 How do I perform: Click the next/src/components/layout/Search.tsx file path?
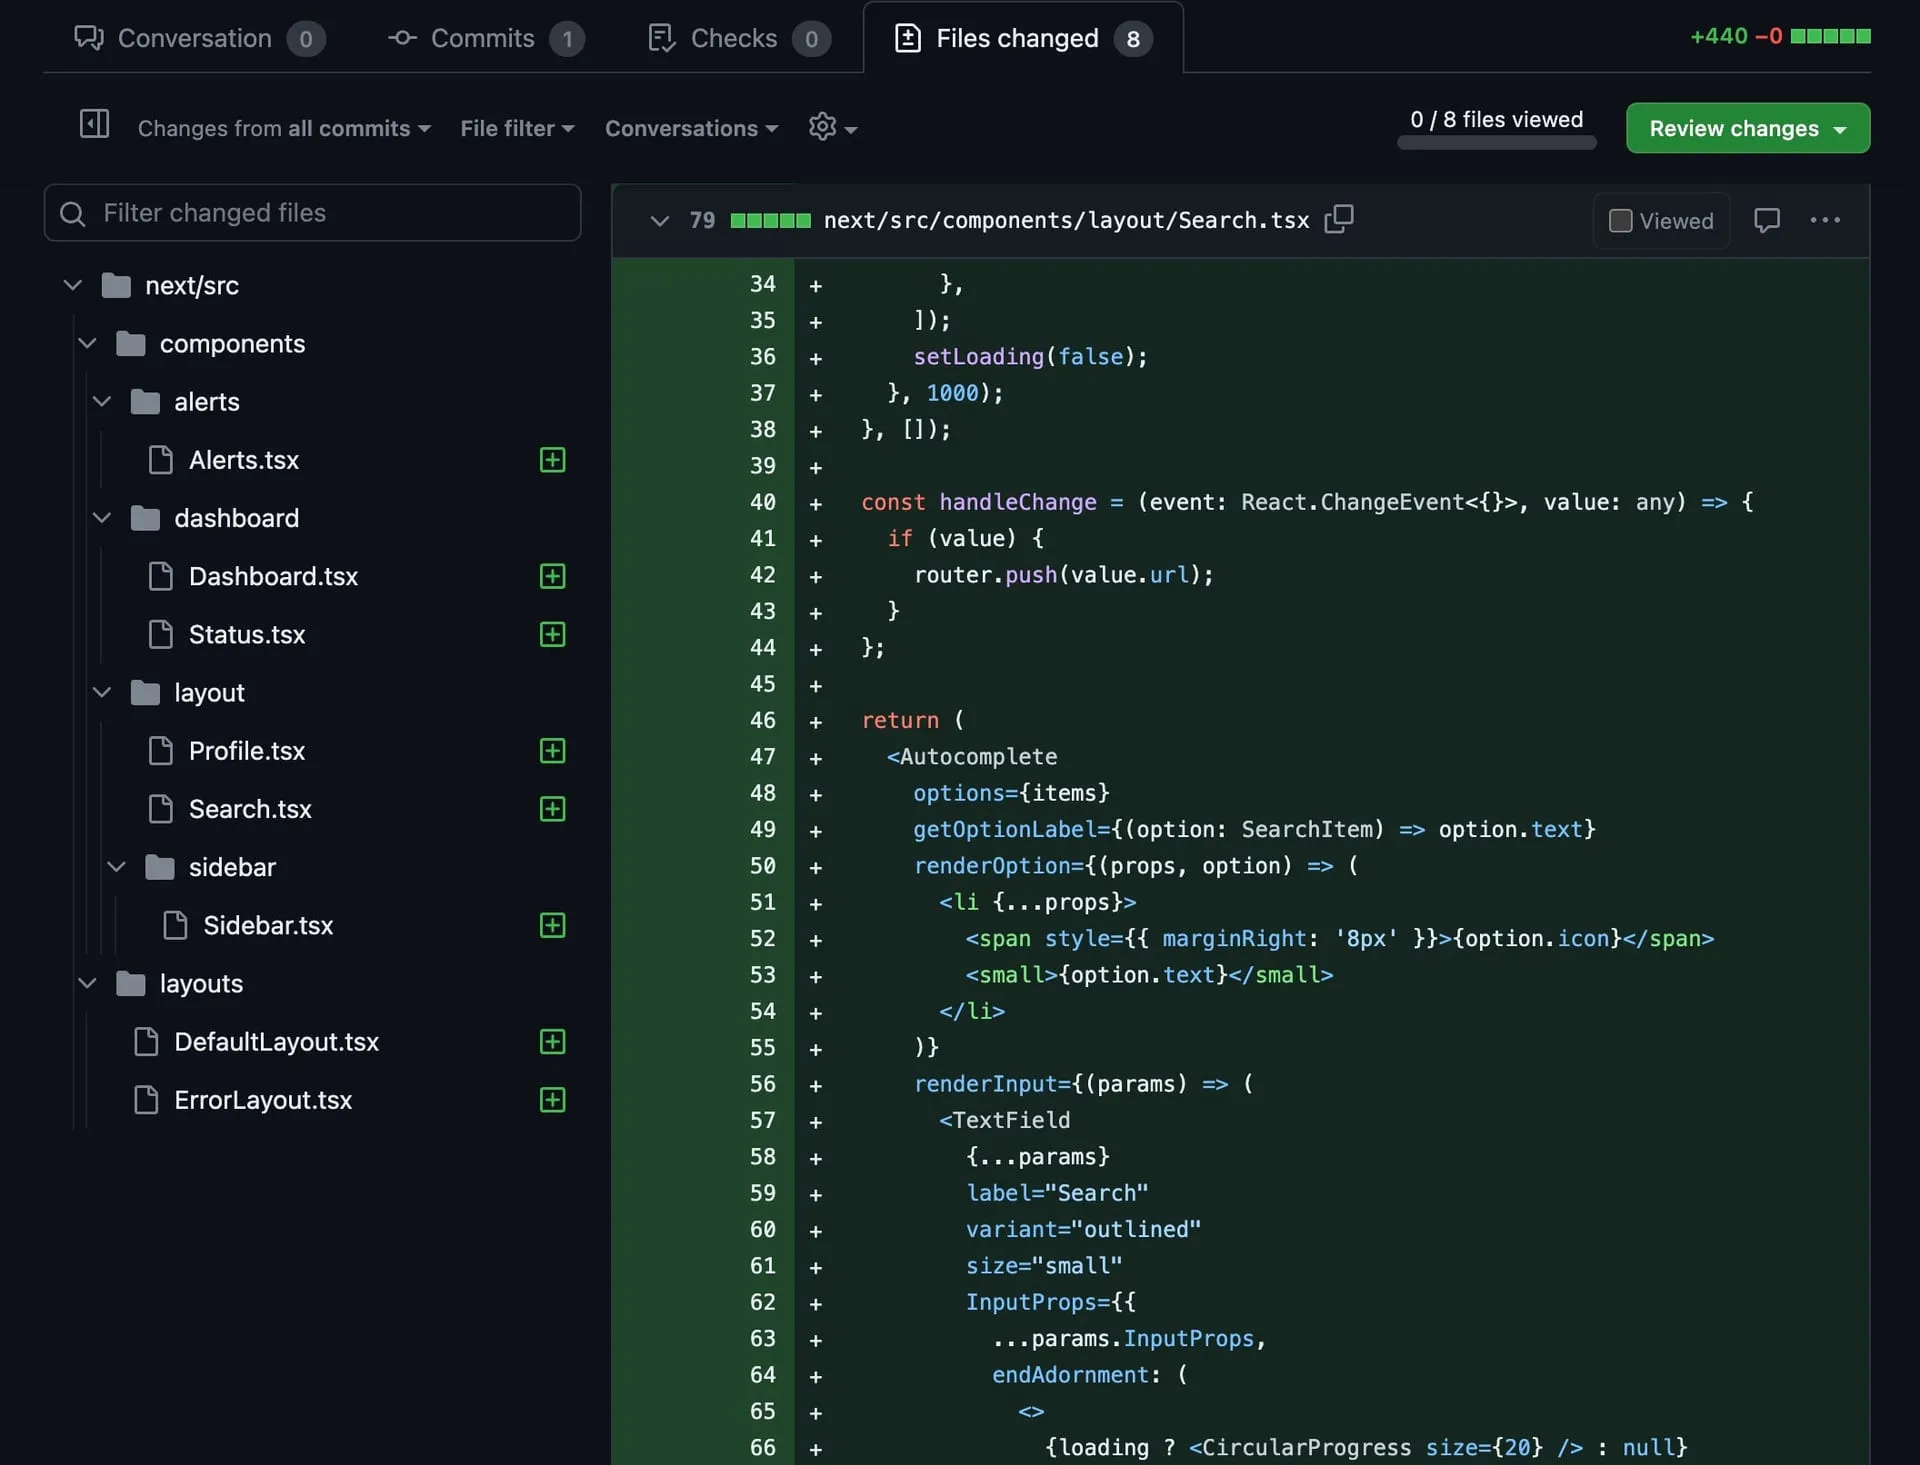coord(1066,220)
